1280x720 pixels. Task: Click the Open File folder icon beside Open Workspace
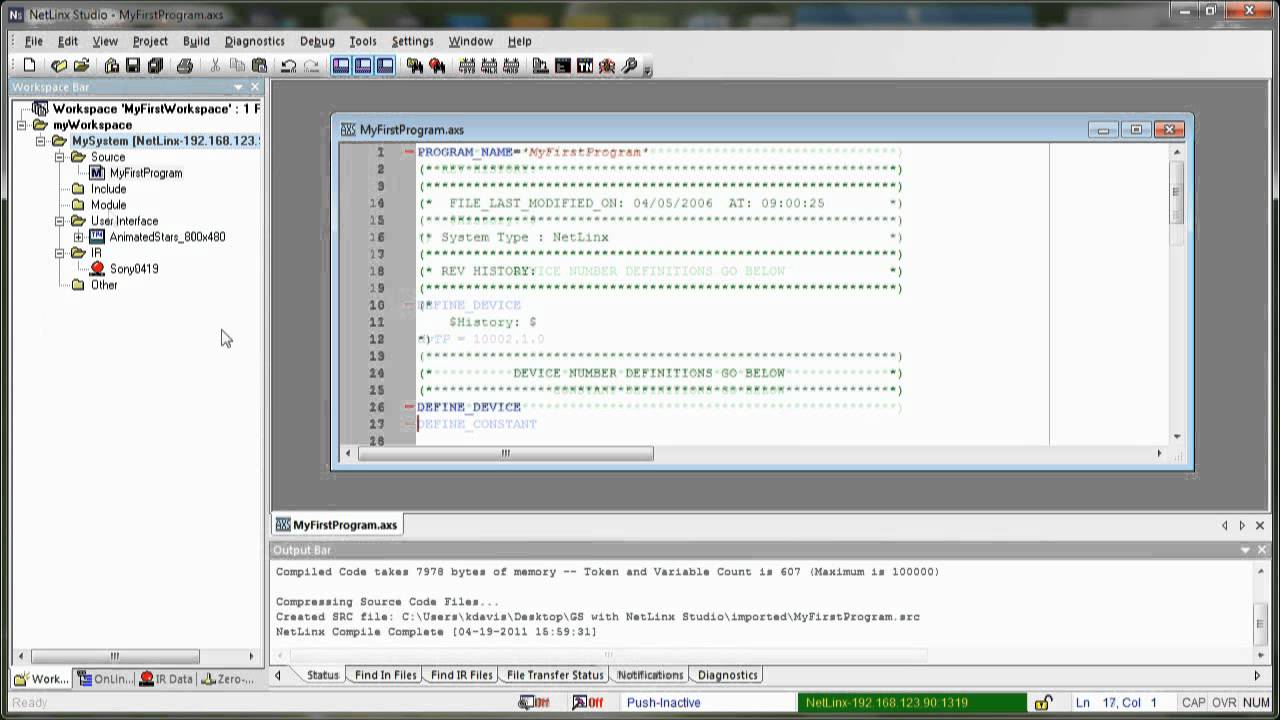pyautogui.click(x=82, y=66)
